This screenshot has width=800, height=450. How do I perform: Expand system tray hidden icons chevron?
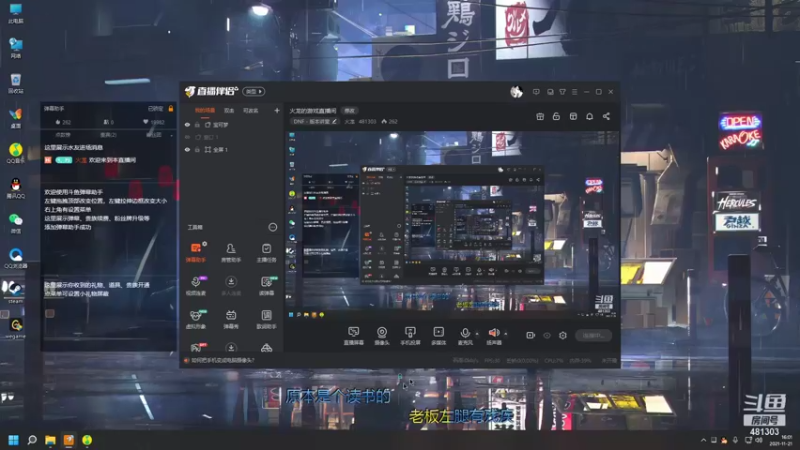[704, 440]
